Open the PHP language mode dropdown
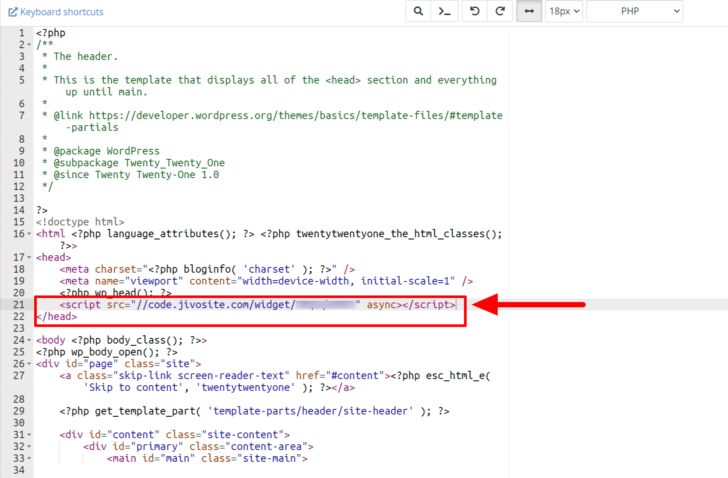Image resolution: width=728 pixels, height=478 pixels. click(634, 11)
